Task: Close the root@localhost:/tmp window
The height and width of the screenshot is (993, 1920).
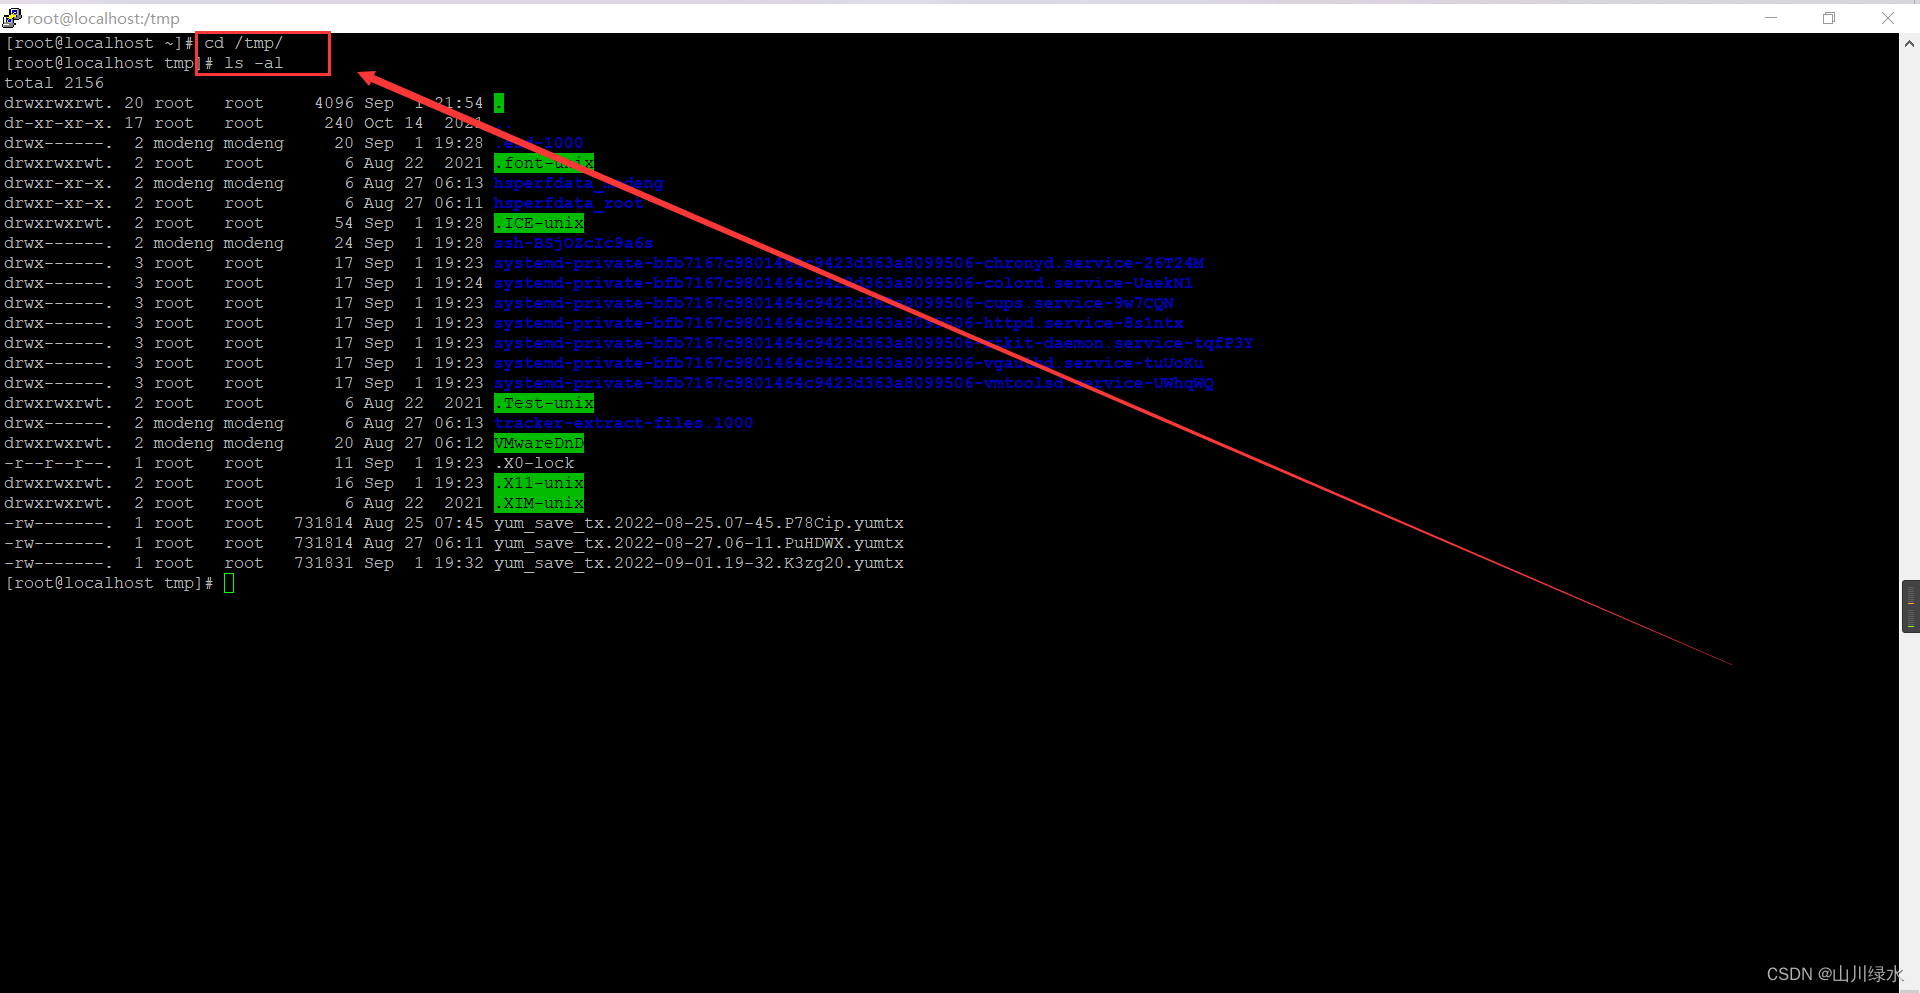Action: (x=1888, y=18)
